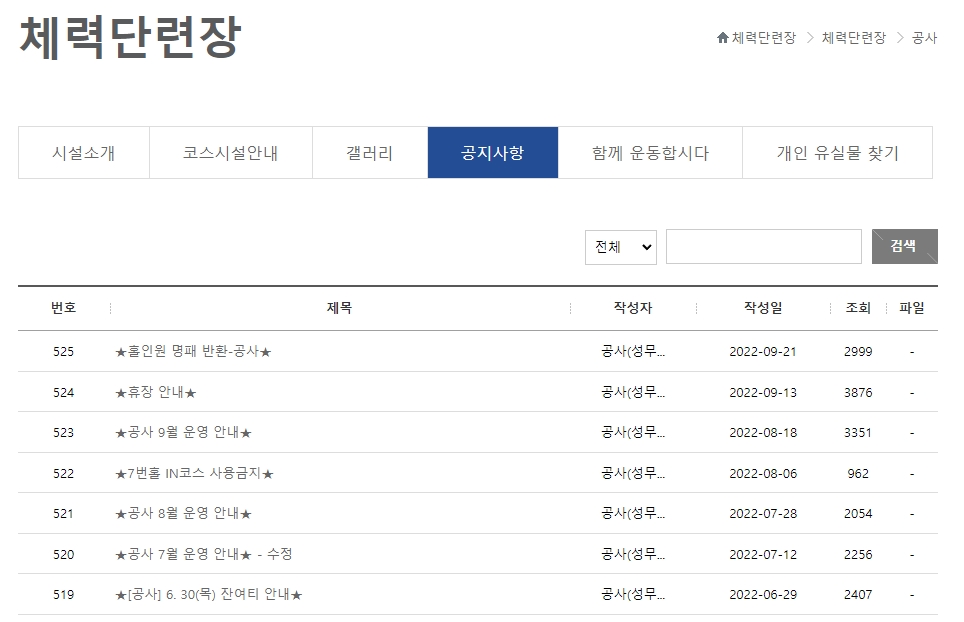Open the 함께 운동합시다 tab
Image resolution: width=964 pixels, height=622 pixels.
[x=648, y=152]
